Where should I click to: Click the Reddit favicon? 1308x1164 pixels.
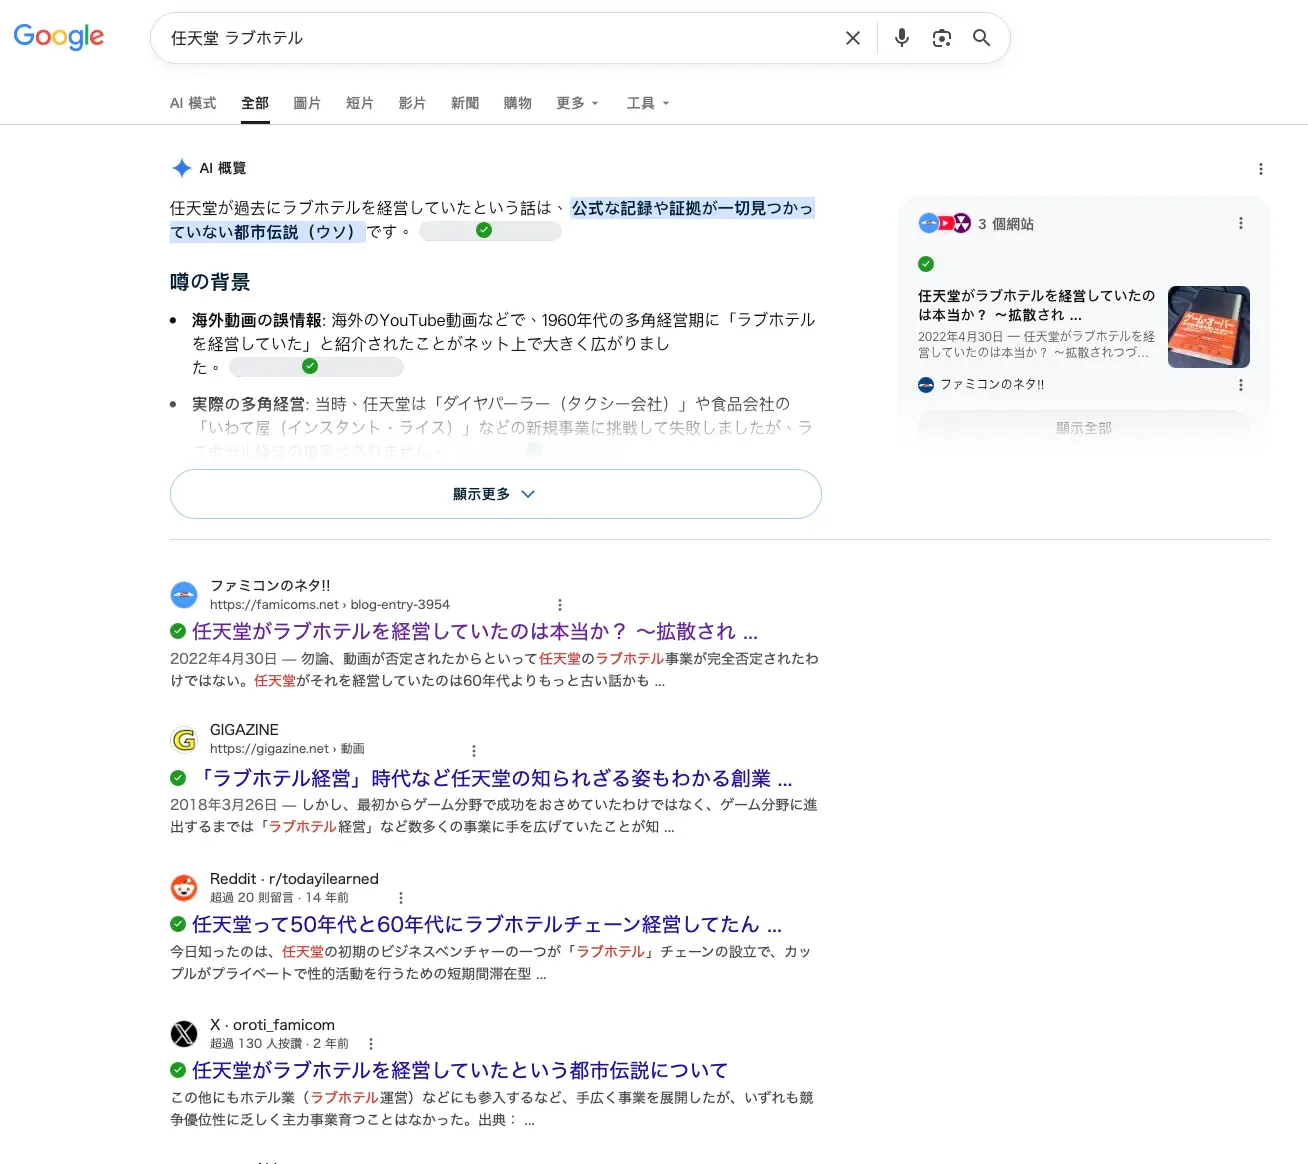[184, 888]
